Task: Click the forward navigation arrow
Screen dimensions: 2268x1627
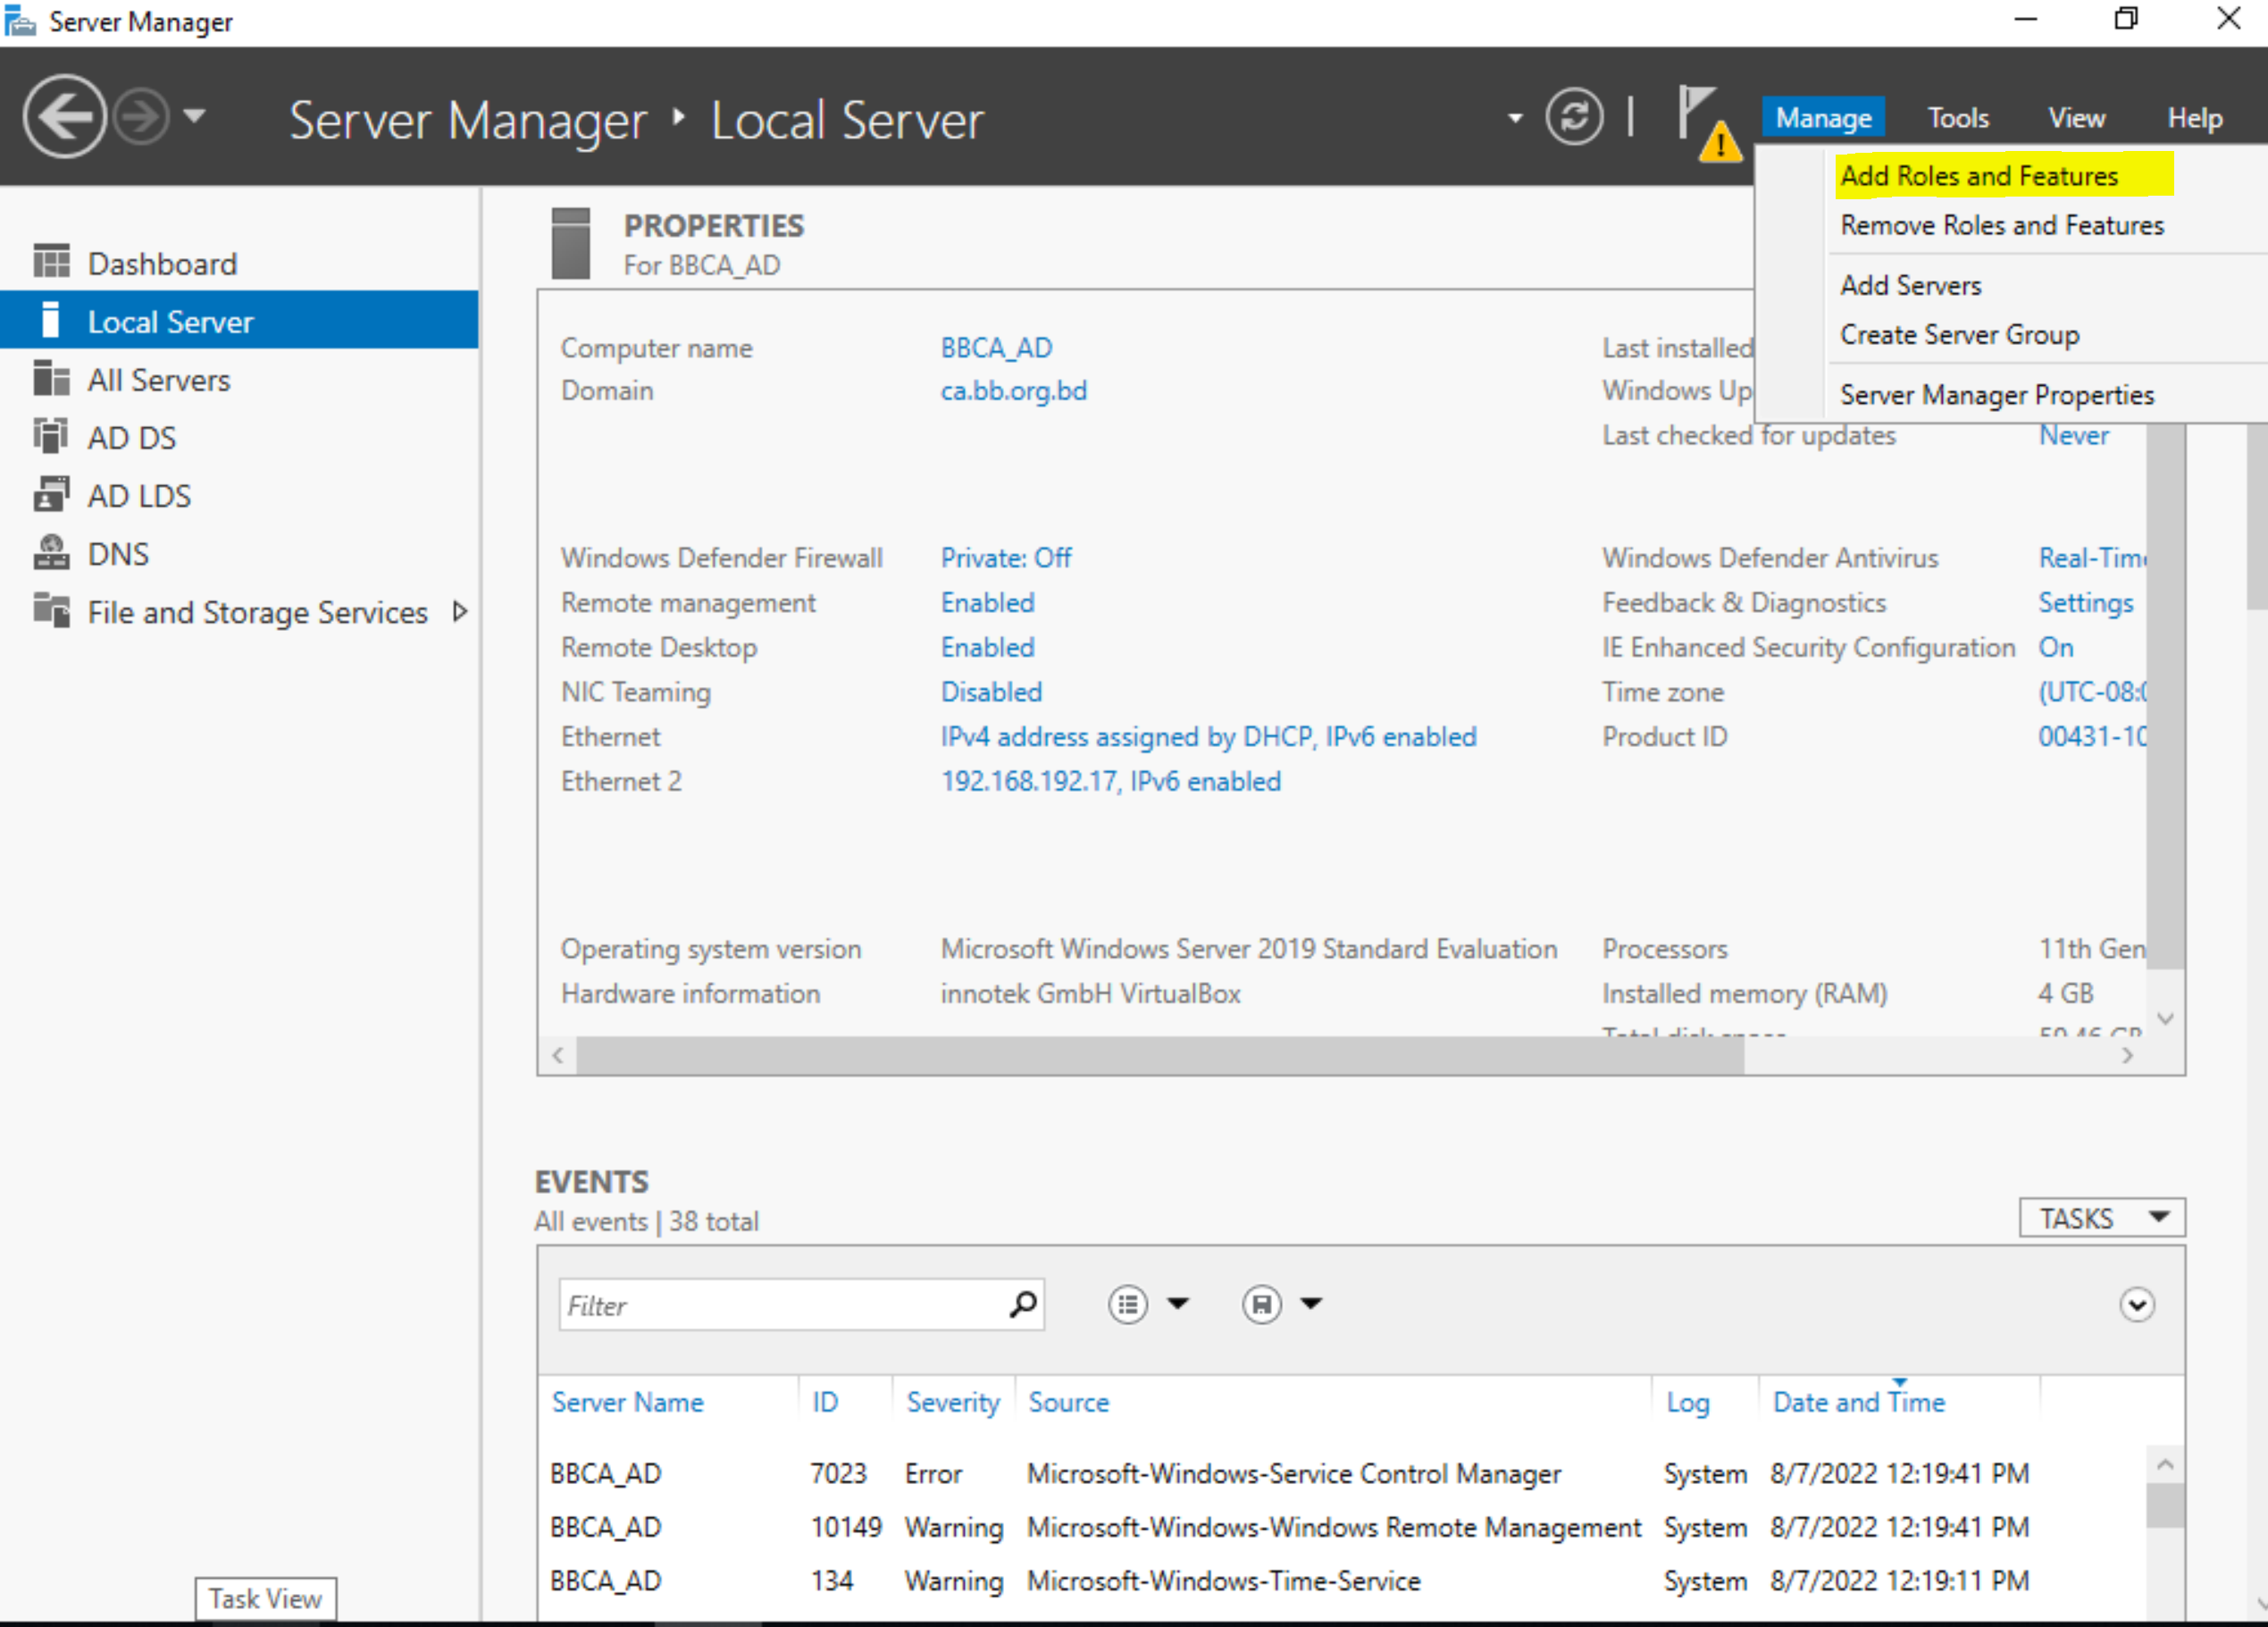Action: tap(141, 117)
